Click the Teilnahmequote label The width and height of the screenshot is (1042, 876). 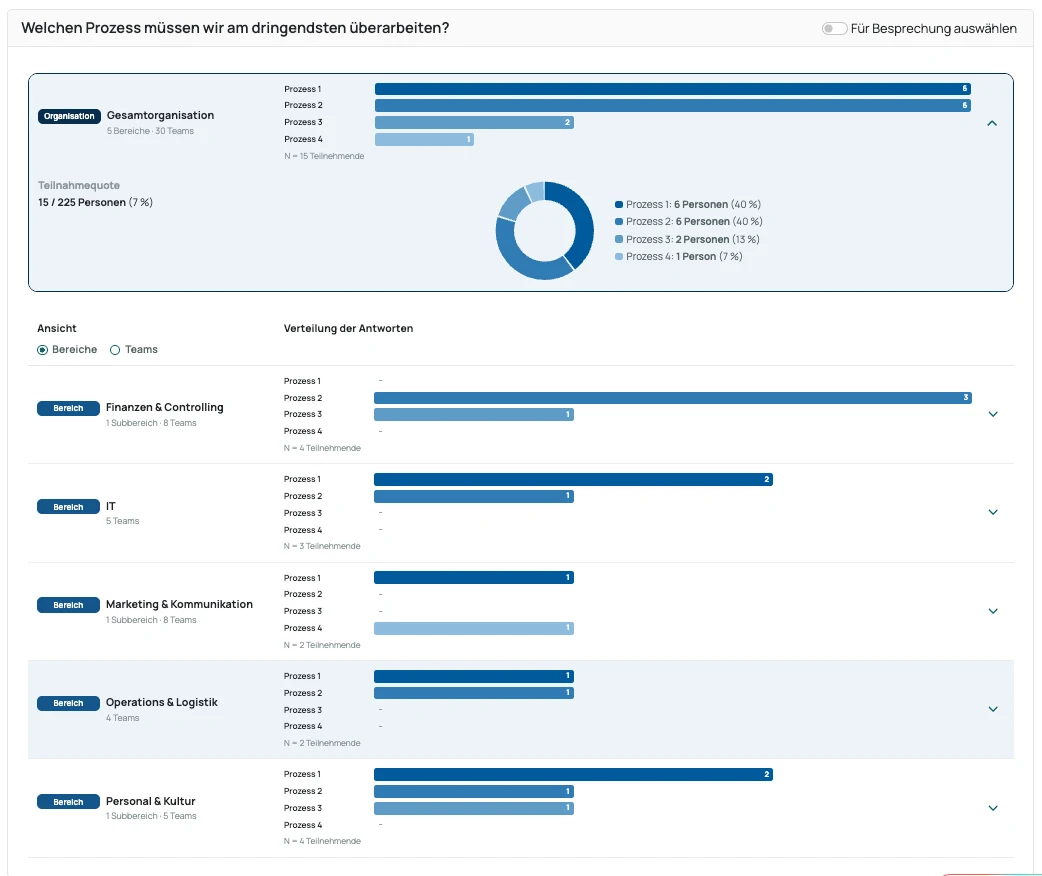(x=79, y=185)
